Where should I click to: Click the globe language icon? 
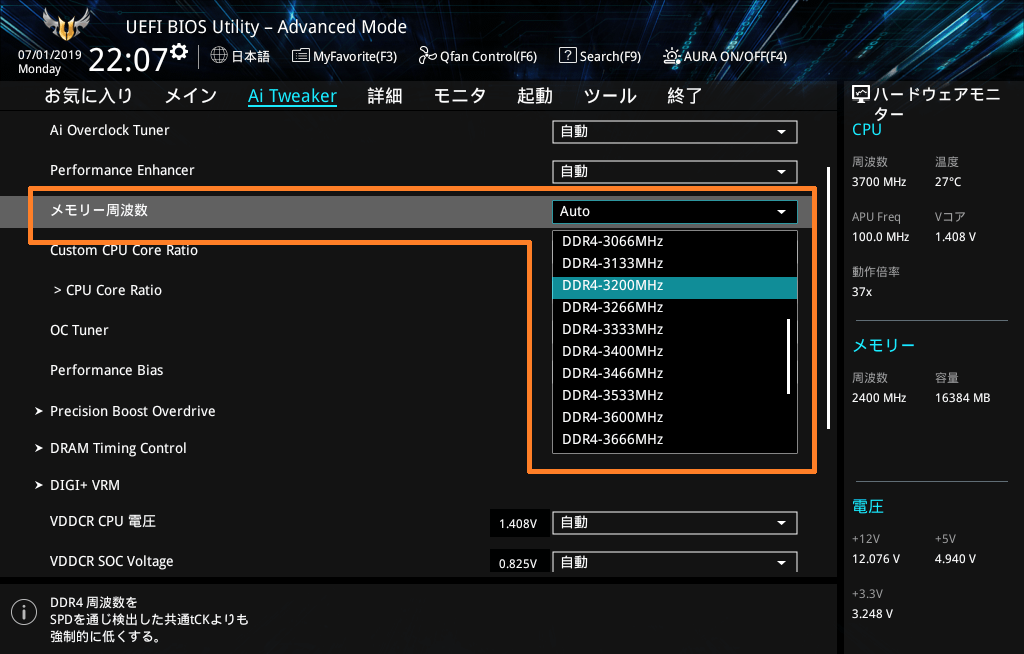tap(219, 56)
